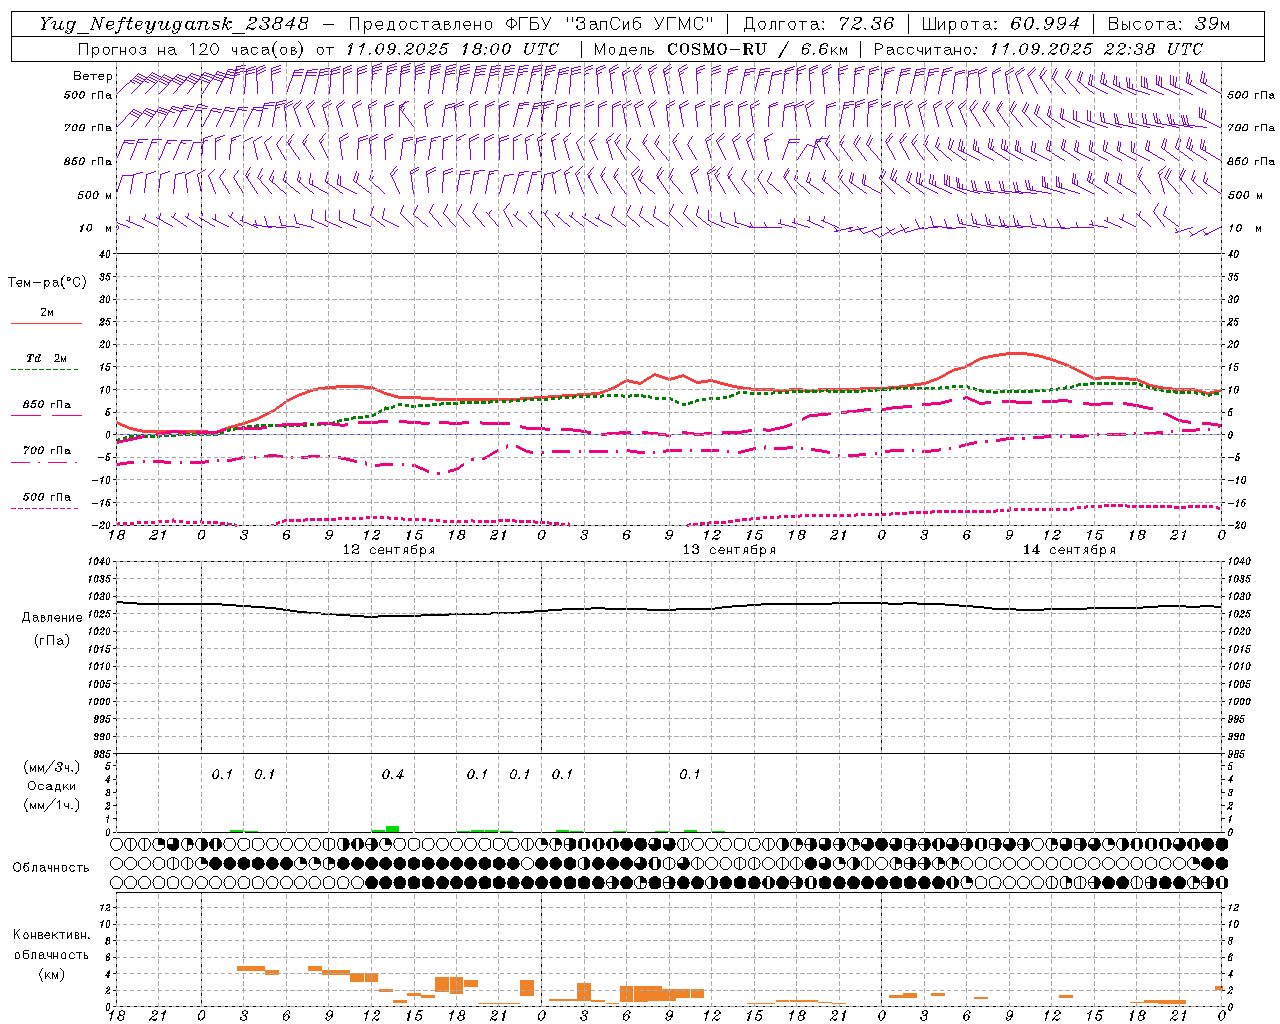The width and height of the screenshot is (1280, 1024).
Task: Click the Долгота: 72.36 header field
Action: pyautogui.click(x=819, y=24)
